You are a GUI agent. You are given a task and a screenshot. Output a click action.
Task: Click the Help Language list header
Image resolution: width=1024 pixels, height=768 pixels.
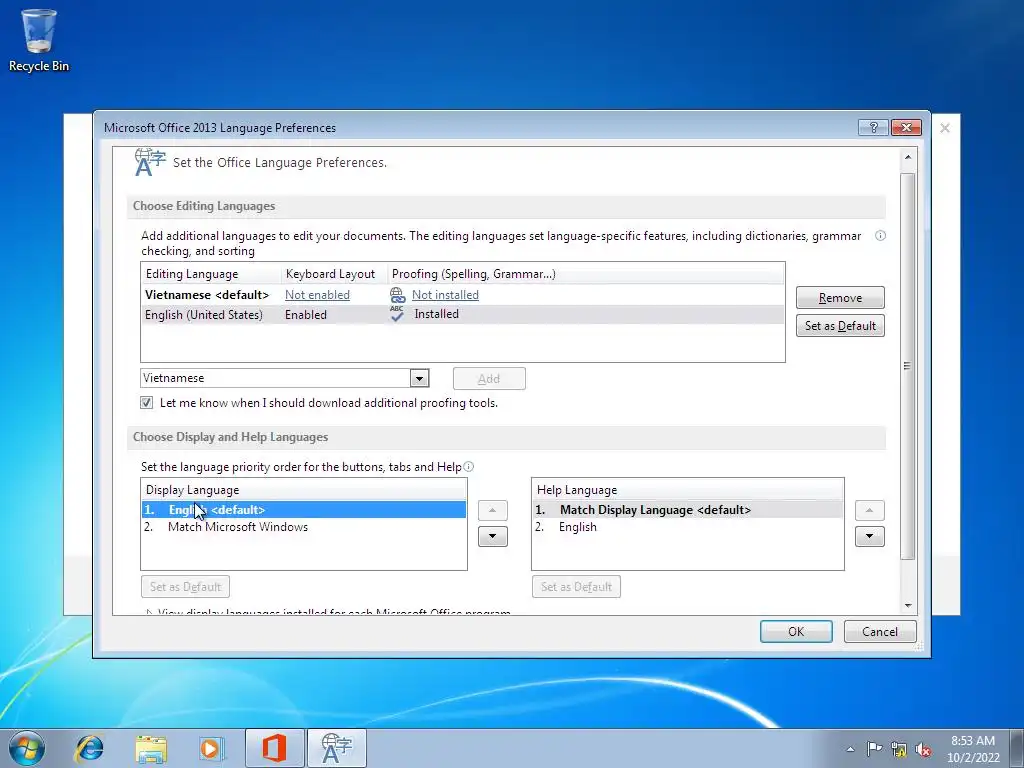pyautogui.click(x=688, y=490)
